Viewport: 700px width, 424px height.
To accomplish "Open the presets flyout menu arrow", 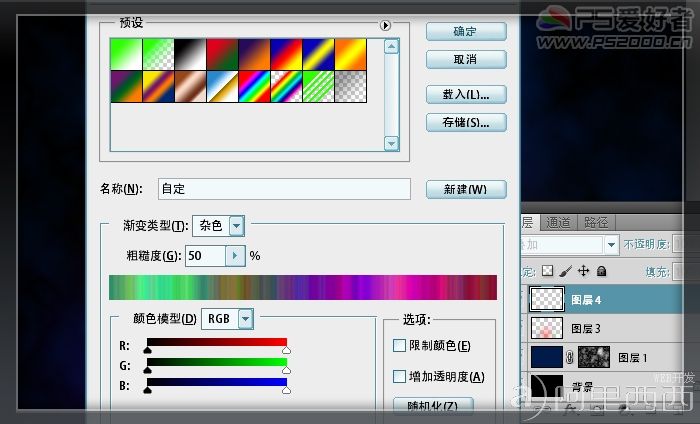I will click(385, 25).
